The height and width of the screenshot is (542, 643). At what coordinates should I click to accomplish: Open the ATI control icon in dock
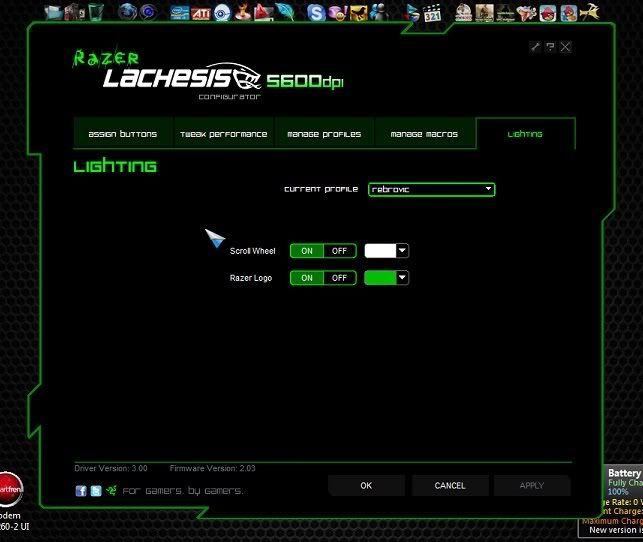point(201,14)
